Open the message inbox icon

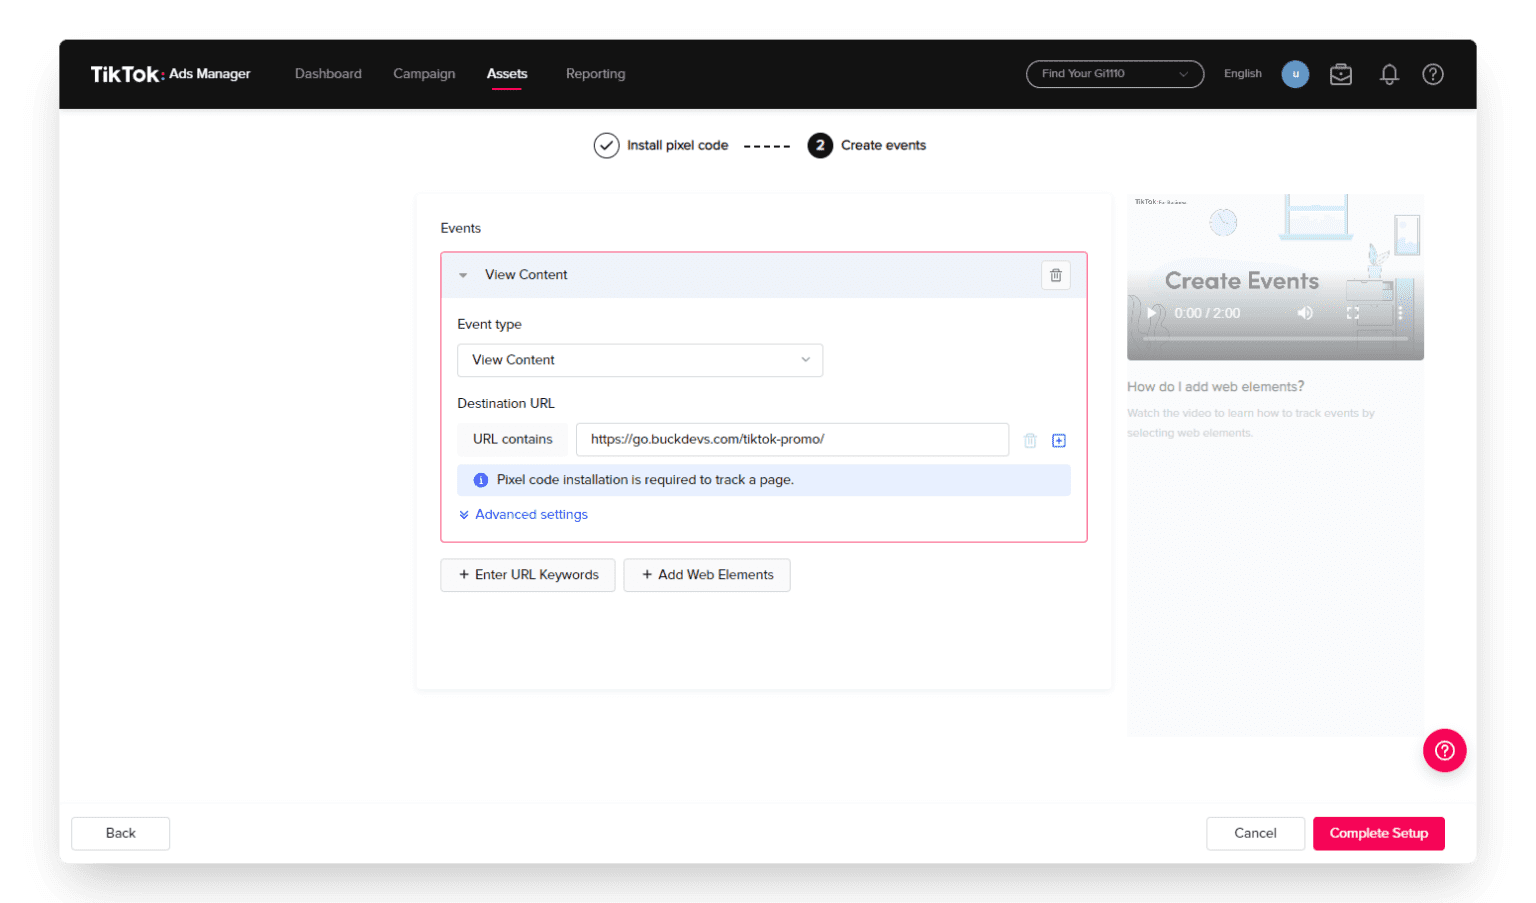coord(1340,73)
